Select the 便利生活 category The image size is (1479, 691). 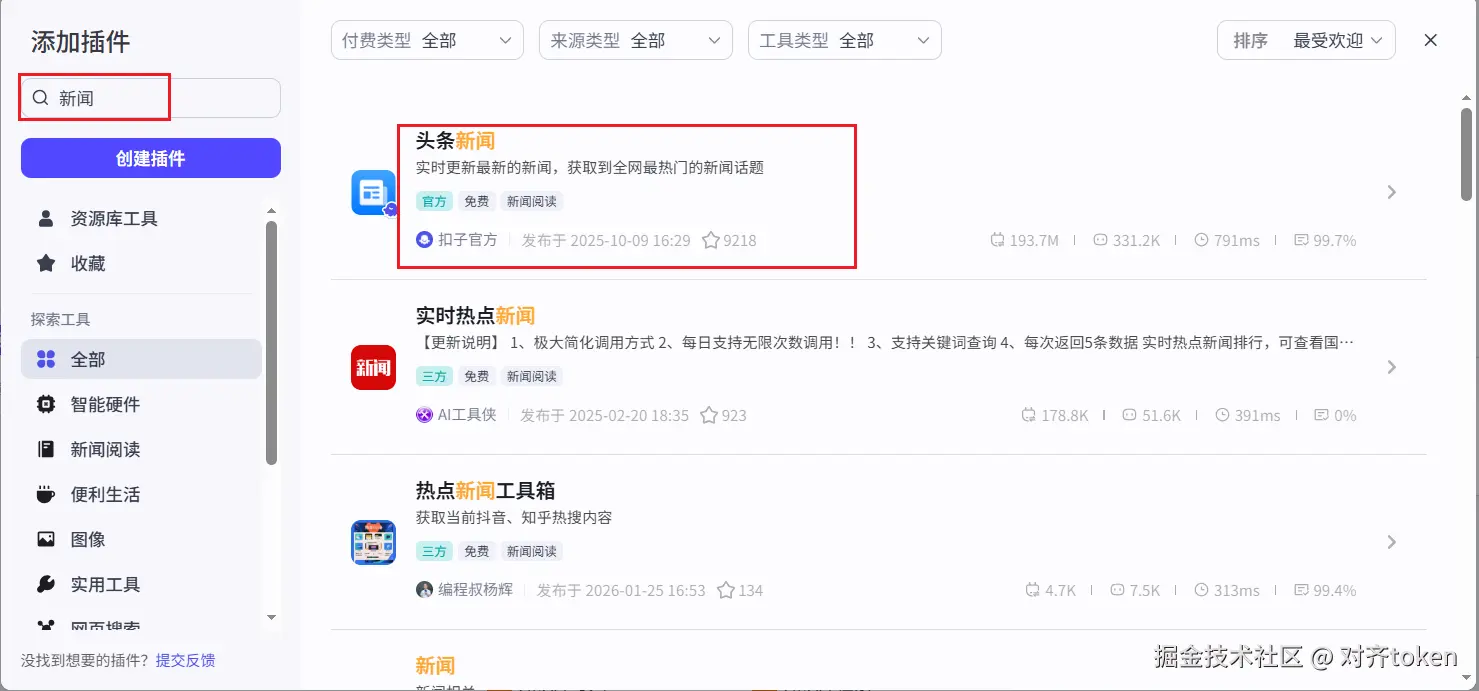pos(141,494)
